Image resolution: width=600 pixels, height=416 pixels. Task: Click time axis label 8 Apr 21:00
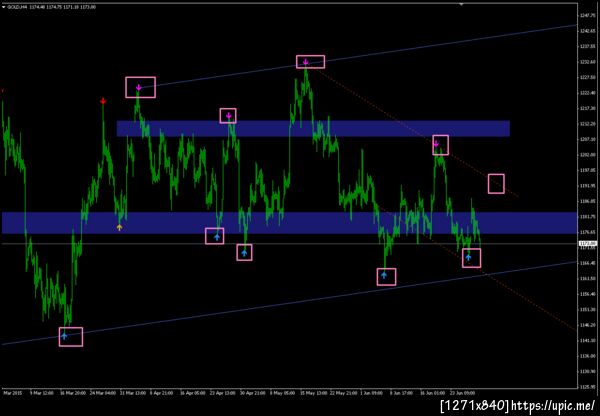point(161,393)
